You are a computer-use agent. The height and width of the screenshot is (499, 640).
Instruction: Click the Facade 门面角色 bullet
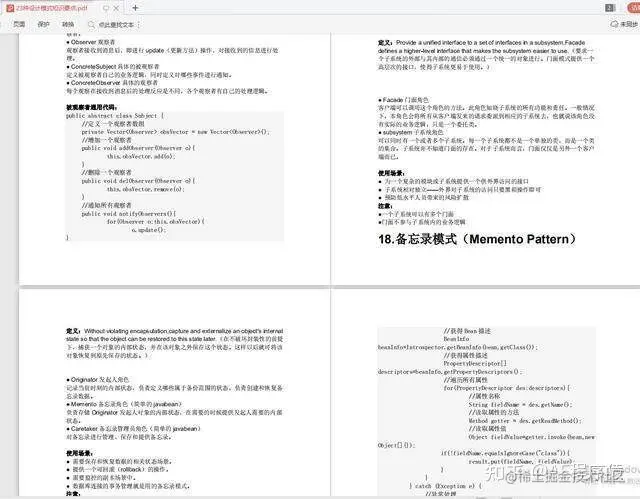point(403,100)
